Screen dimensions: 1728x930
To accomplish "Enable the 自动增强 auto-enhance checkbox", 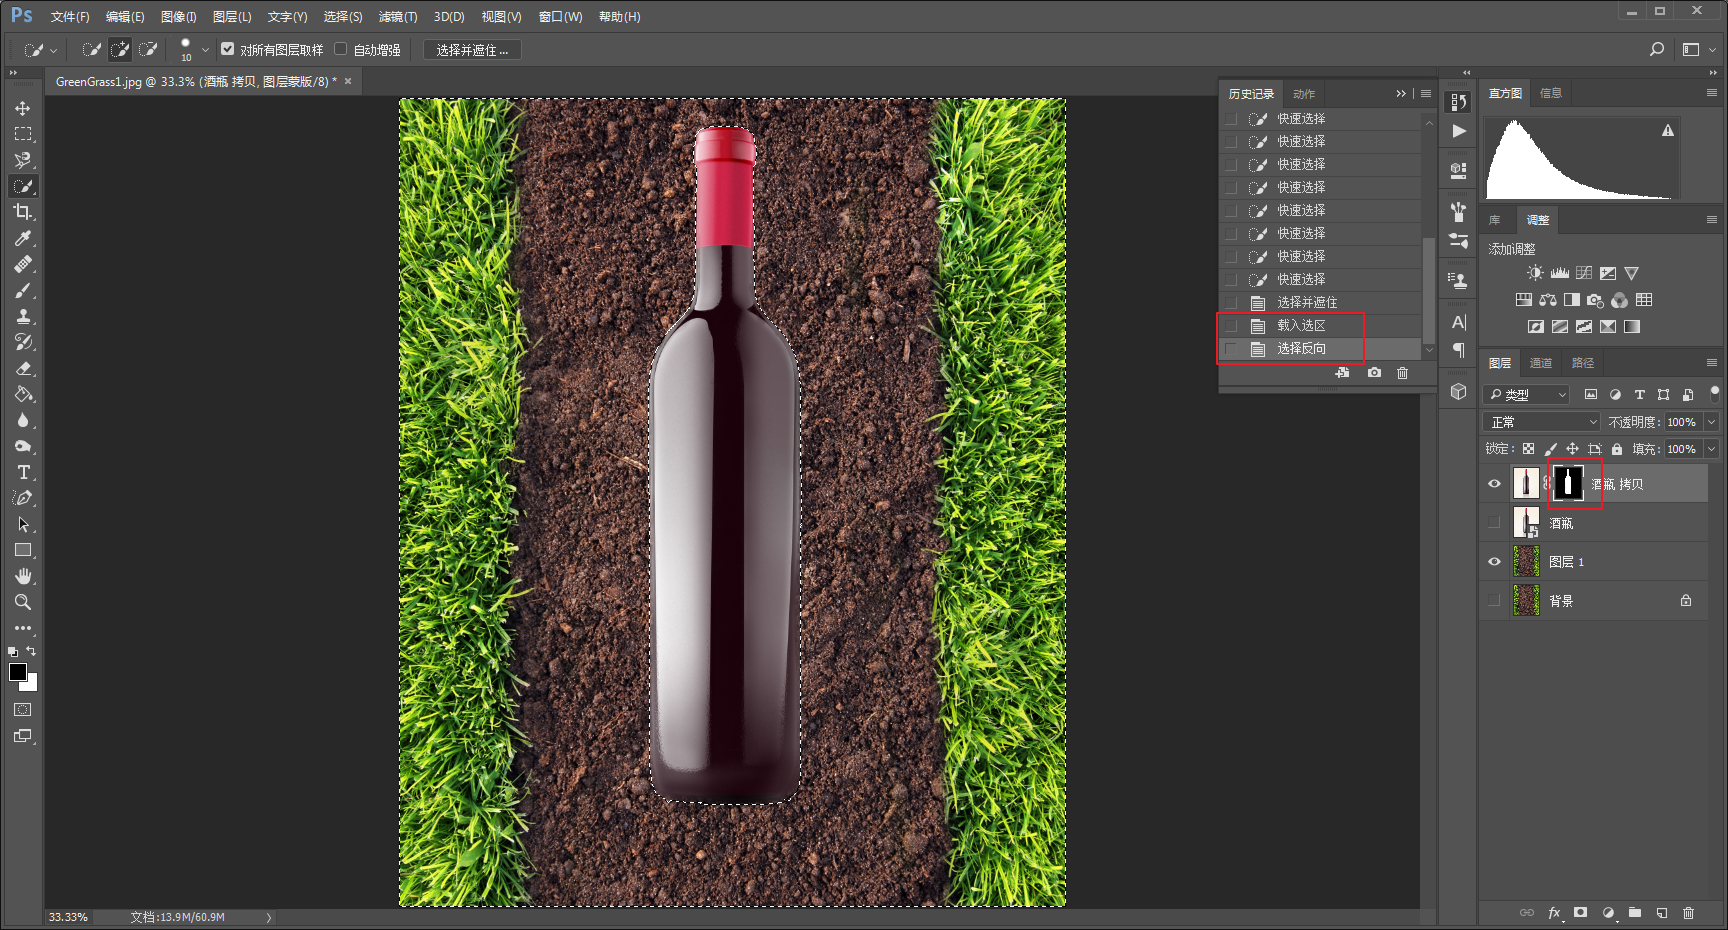I will pos(340,49).
